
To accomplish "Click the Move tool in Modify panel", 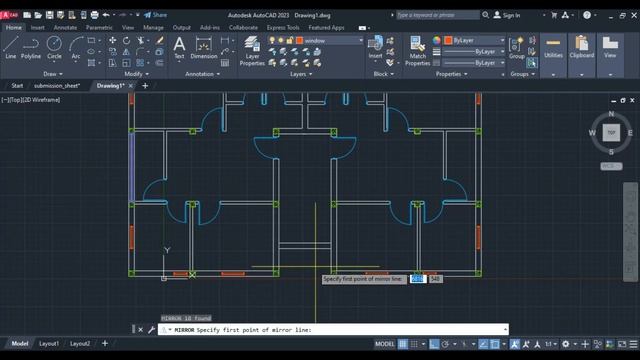I will (112, 40).
